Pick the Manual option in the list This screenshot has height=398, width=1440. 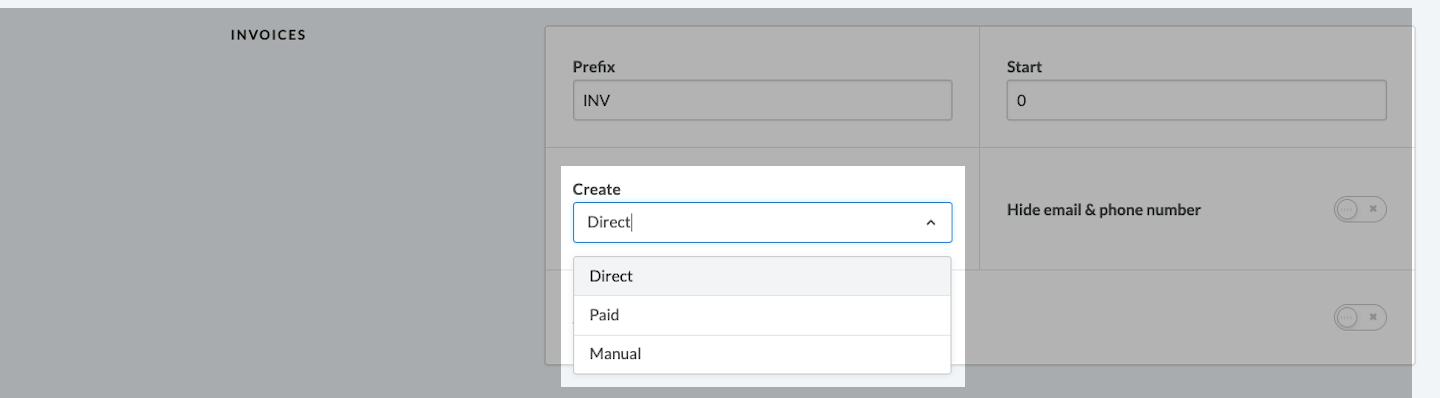click(x=762, y=354)
